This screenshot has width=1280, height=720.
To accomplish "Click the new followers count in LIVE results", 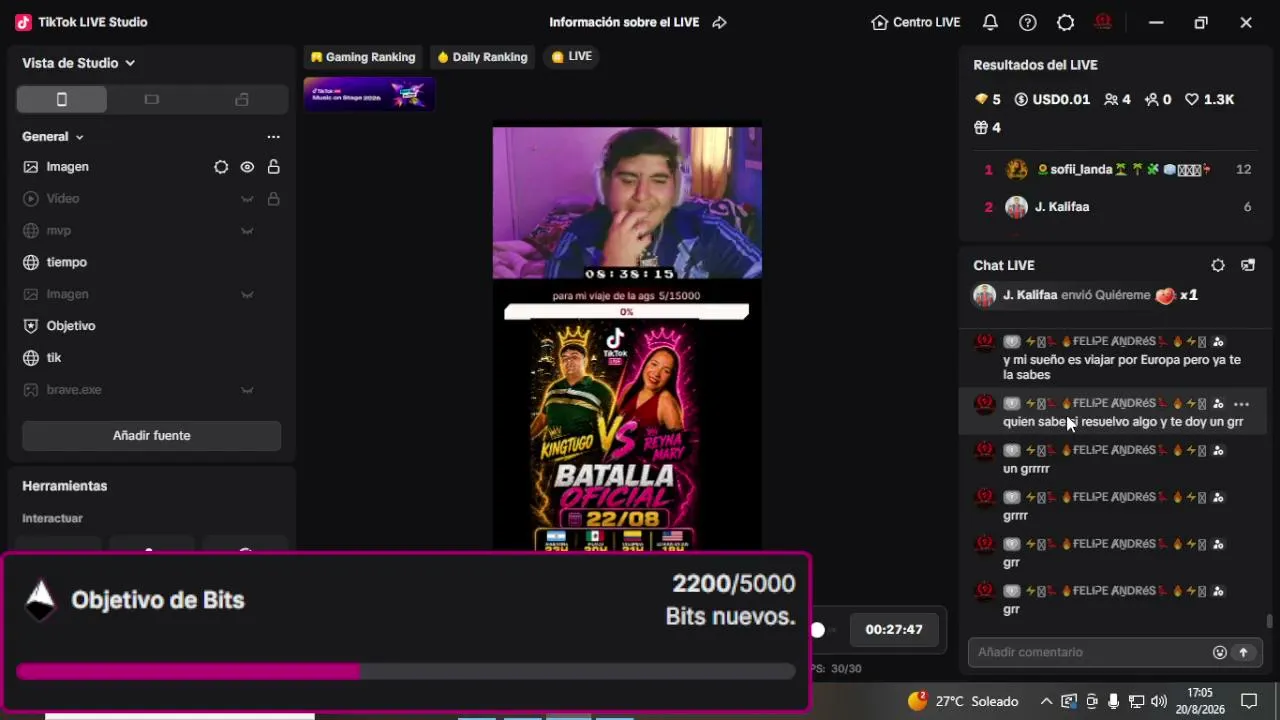I will 1158,100.
